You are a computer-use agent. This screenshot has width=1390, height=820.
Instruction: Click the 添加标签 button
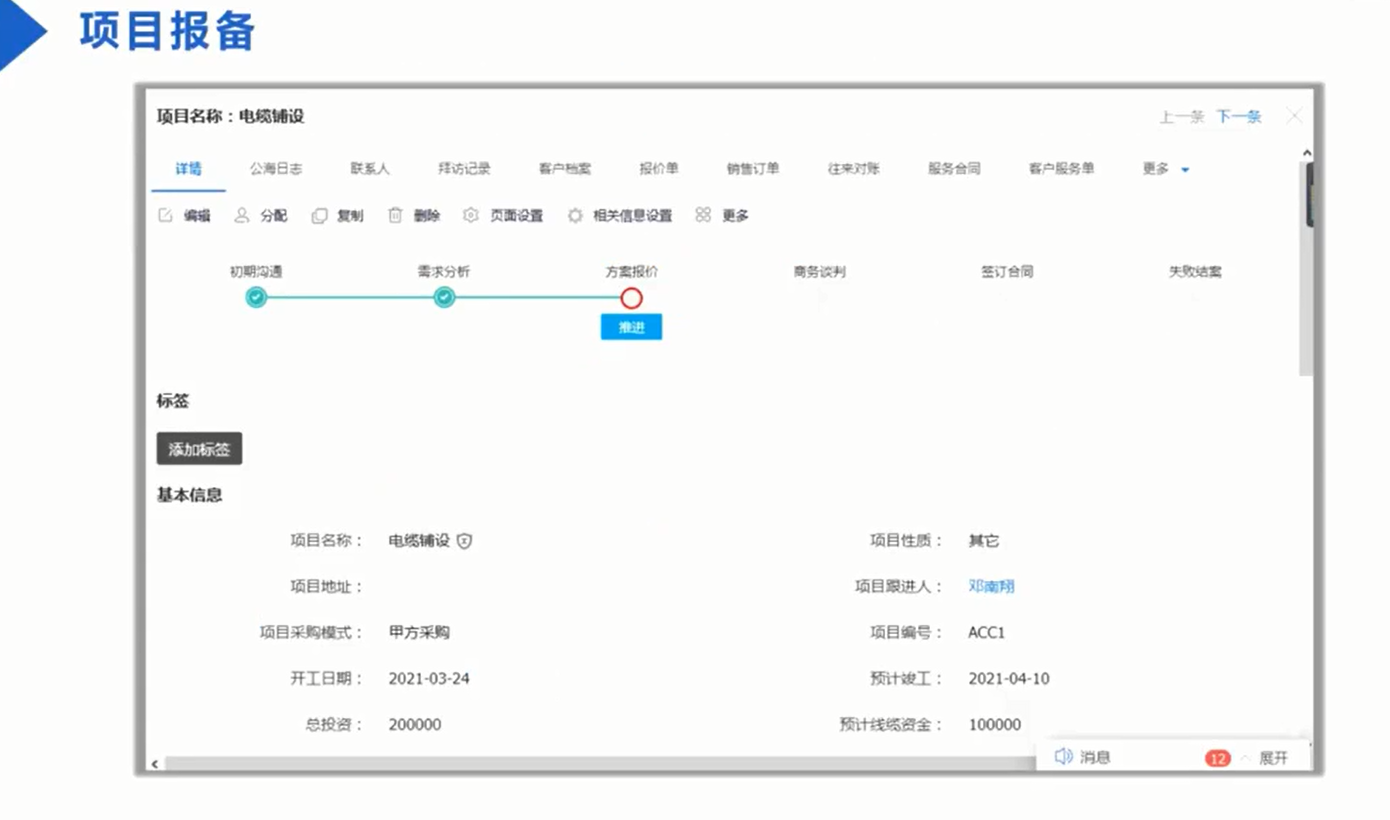(x=199, y=449)
